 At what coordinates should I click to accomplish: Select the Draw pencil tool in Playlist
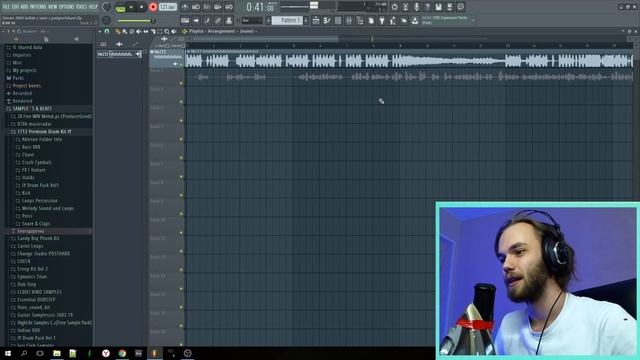tap(118, 31)
